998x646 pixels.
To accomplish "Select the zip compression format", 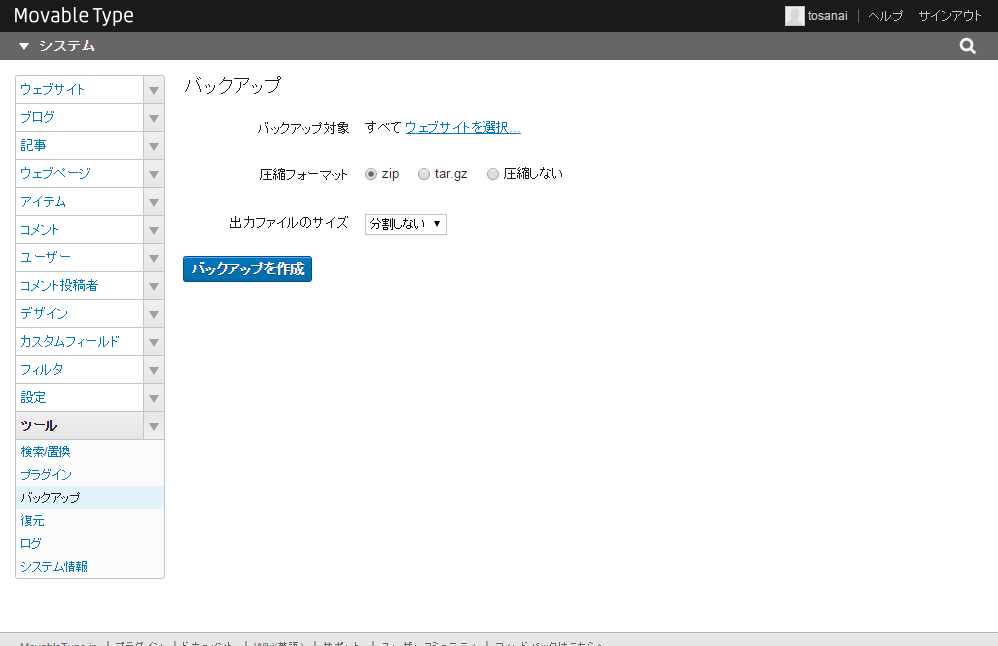I will point(371,174).
